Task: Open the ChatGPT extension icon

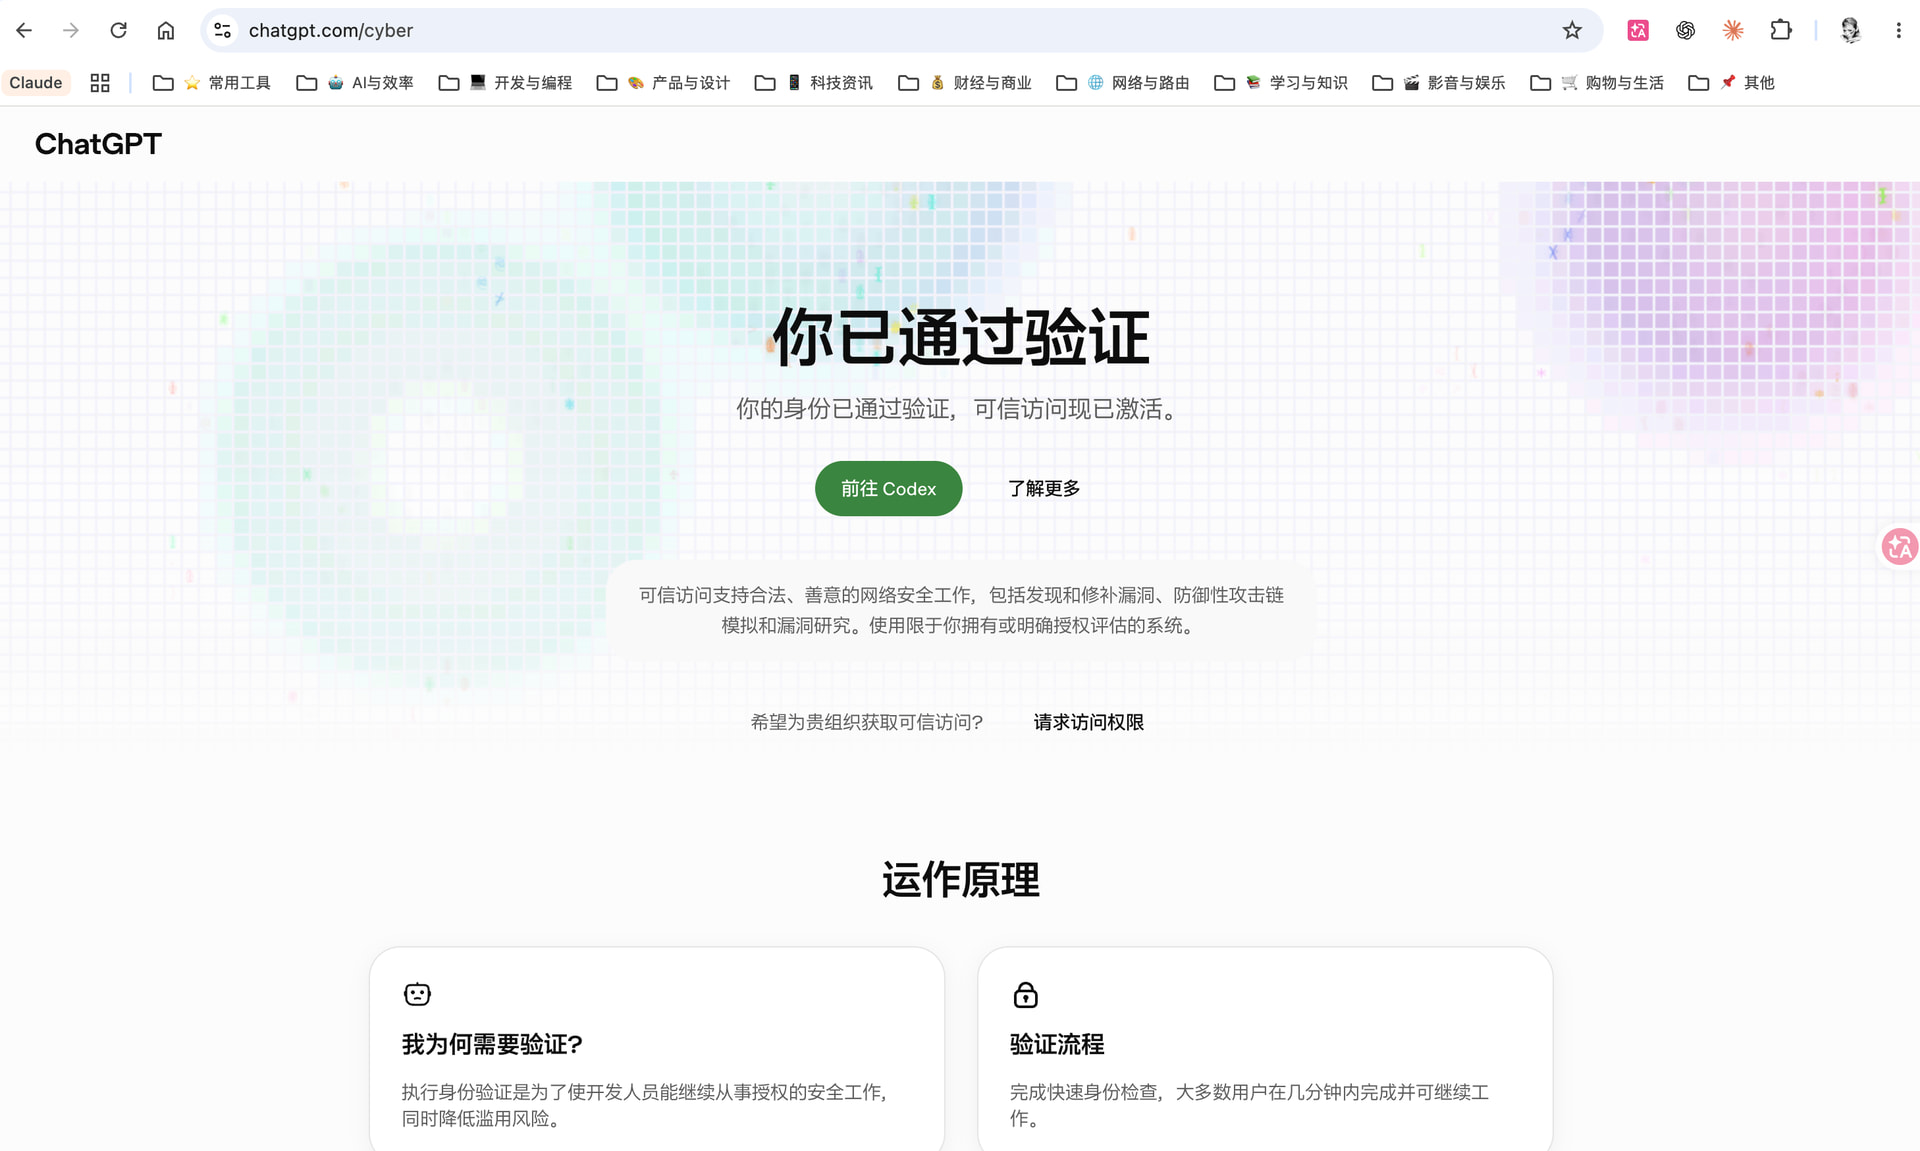Action: (1686, 31)
